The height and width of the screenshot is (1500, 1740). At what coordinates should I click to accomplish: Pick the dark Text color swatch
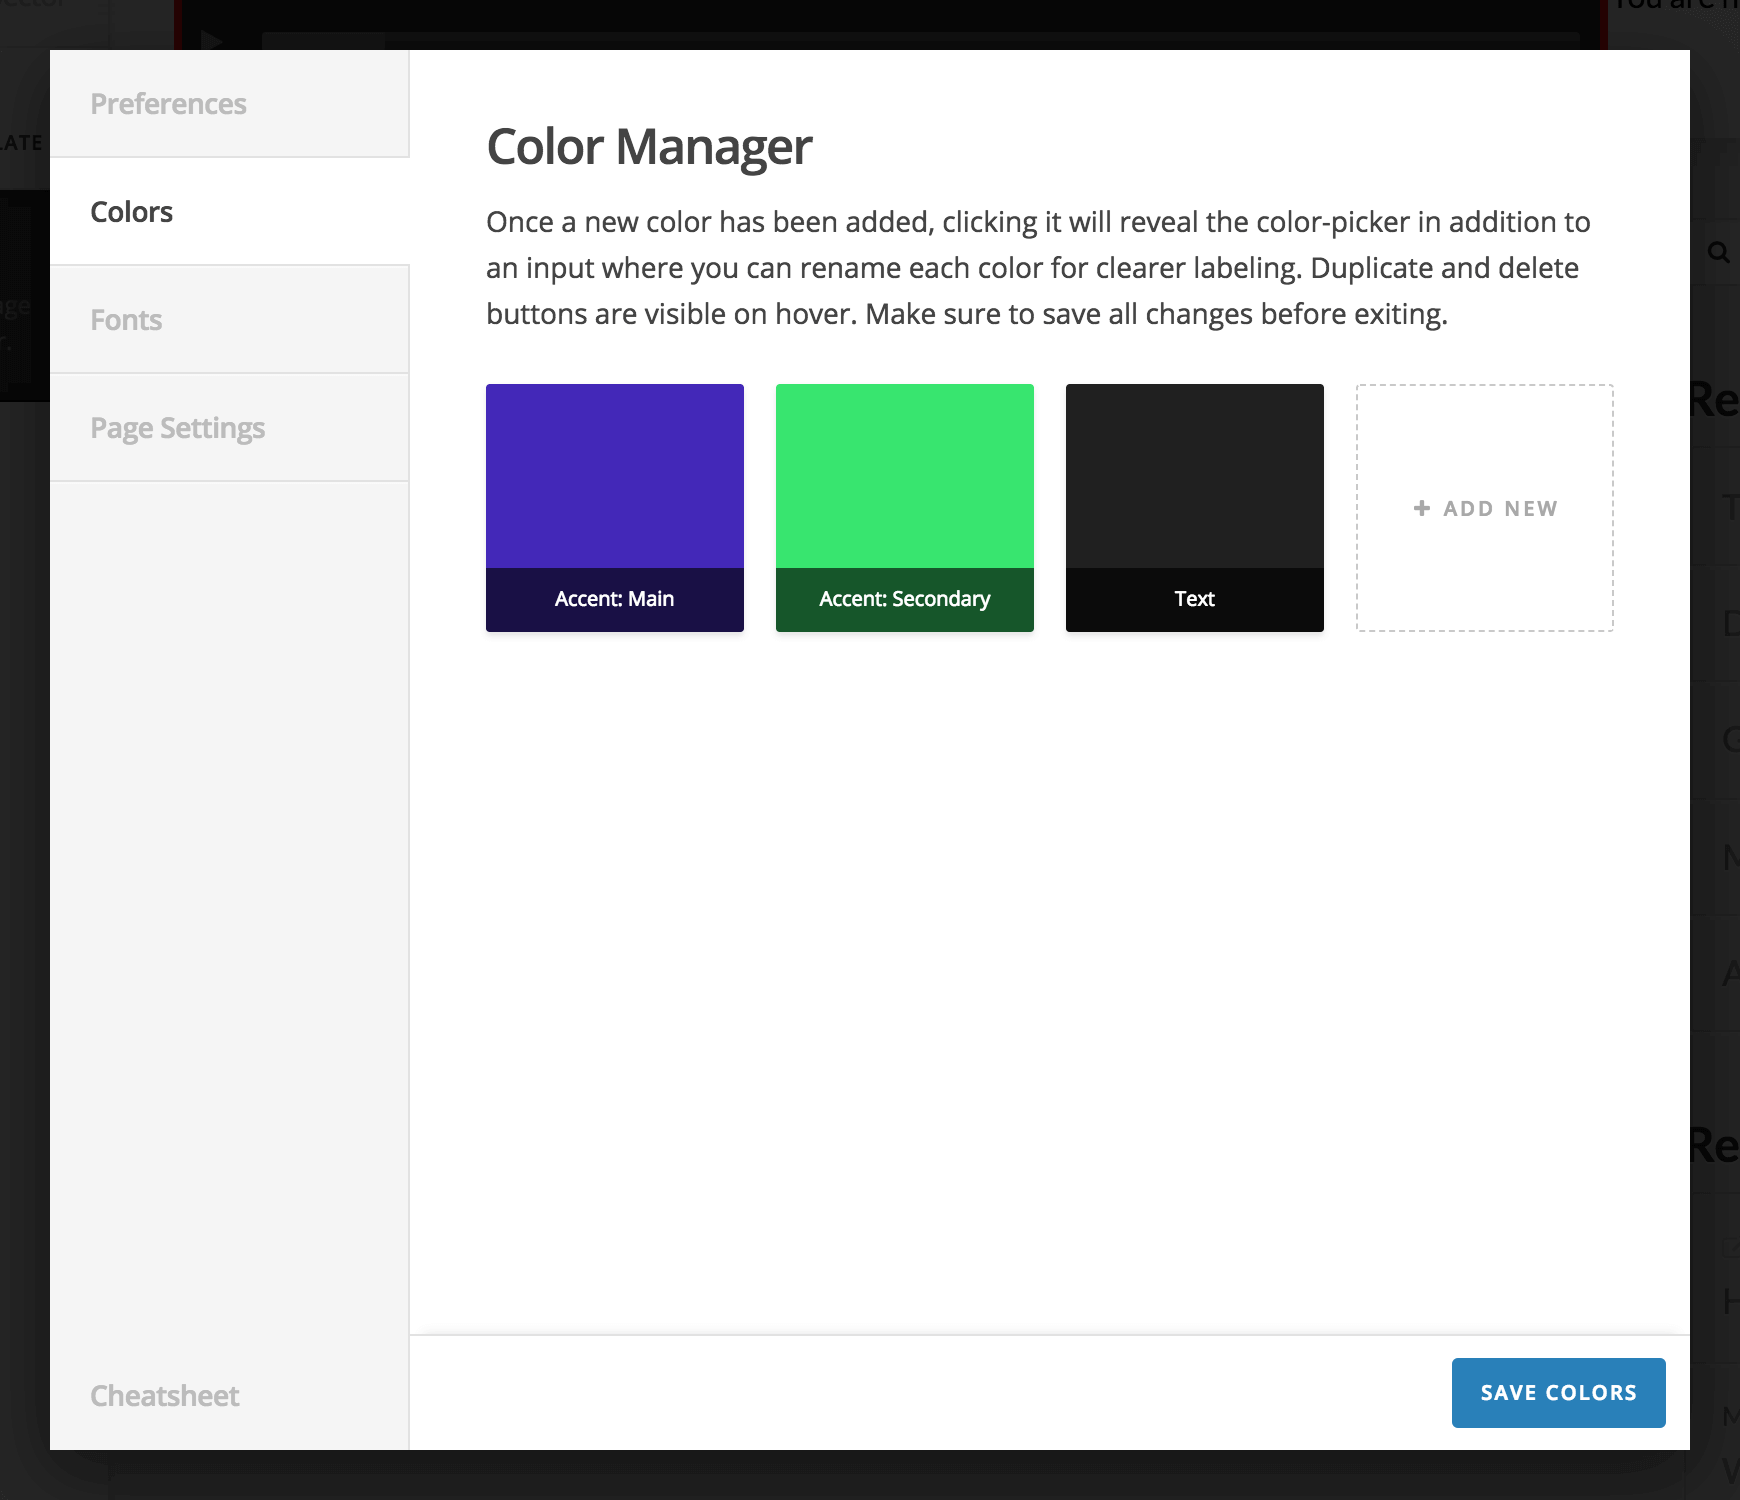(1194, 476)
